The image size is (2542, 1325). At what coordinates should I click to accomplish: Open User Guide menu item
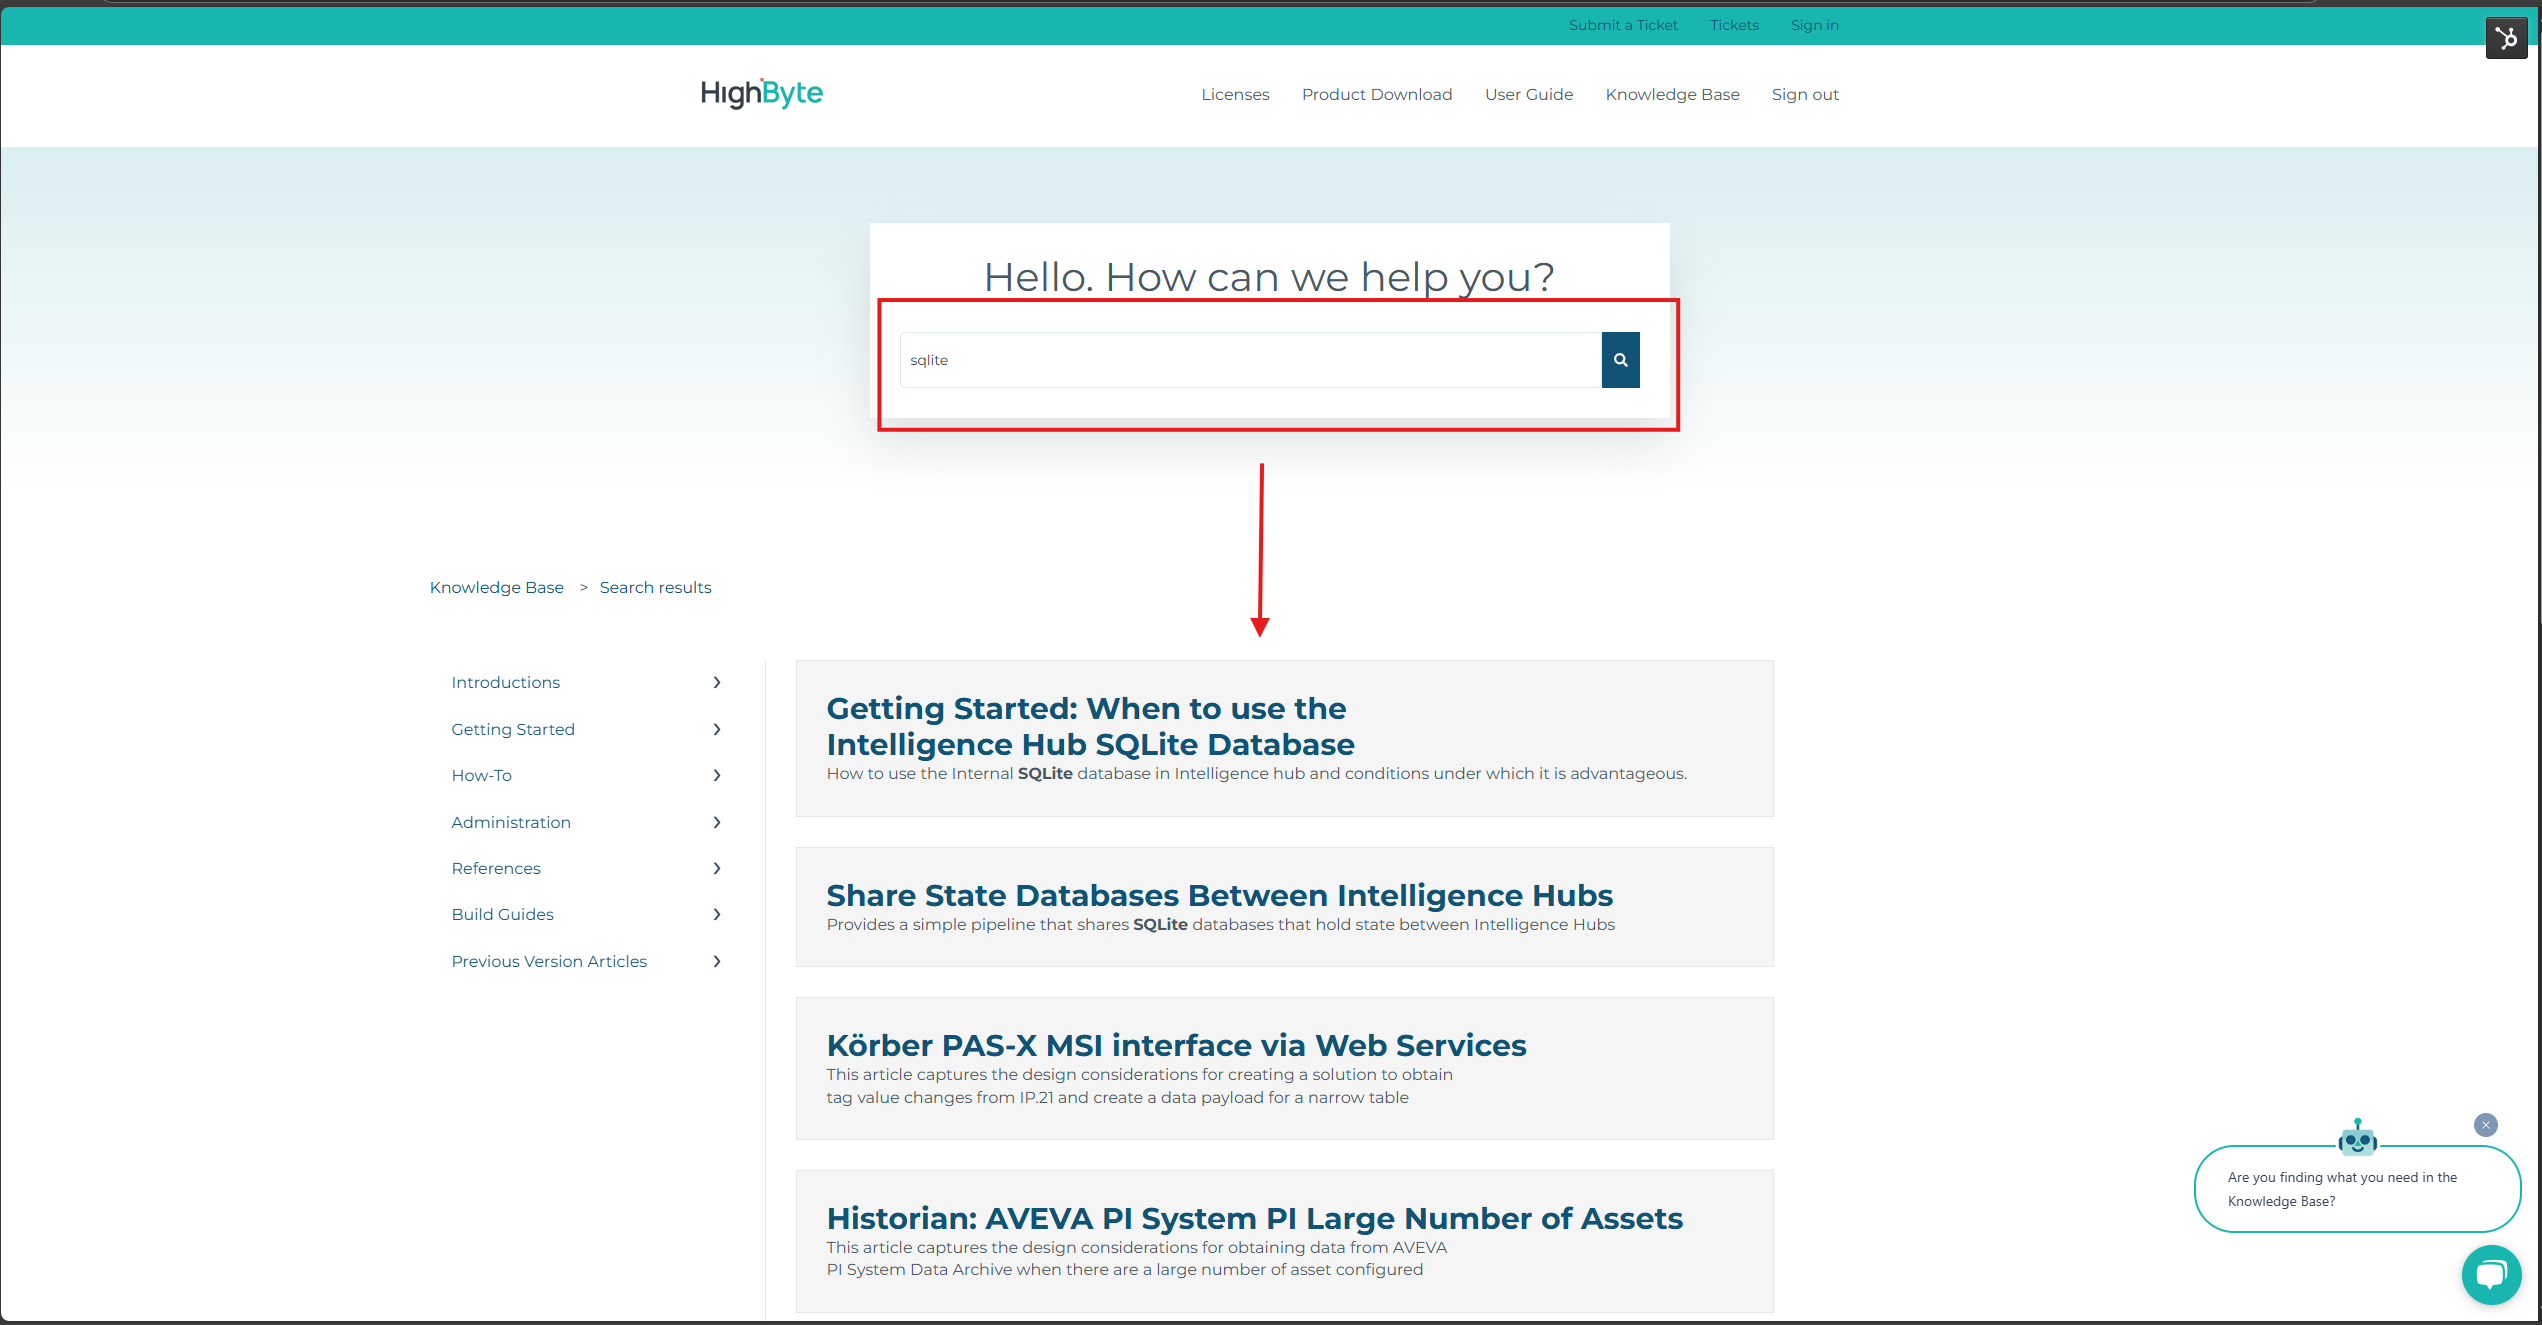click(x=1529, y=94)
